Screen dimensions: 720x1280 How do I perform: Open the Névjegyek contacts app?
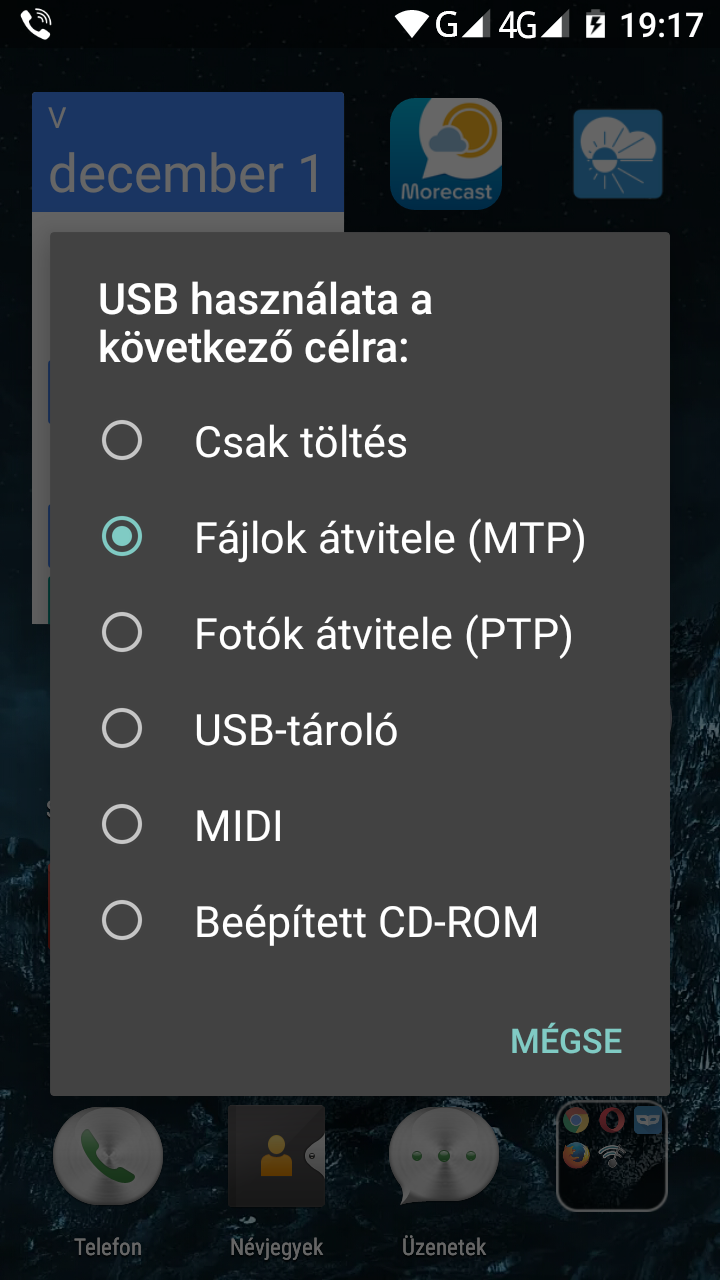pyautogui.click(x=277, y=1158)
